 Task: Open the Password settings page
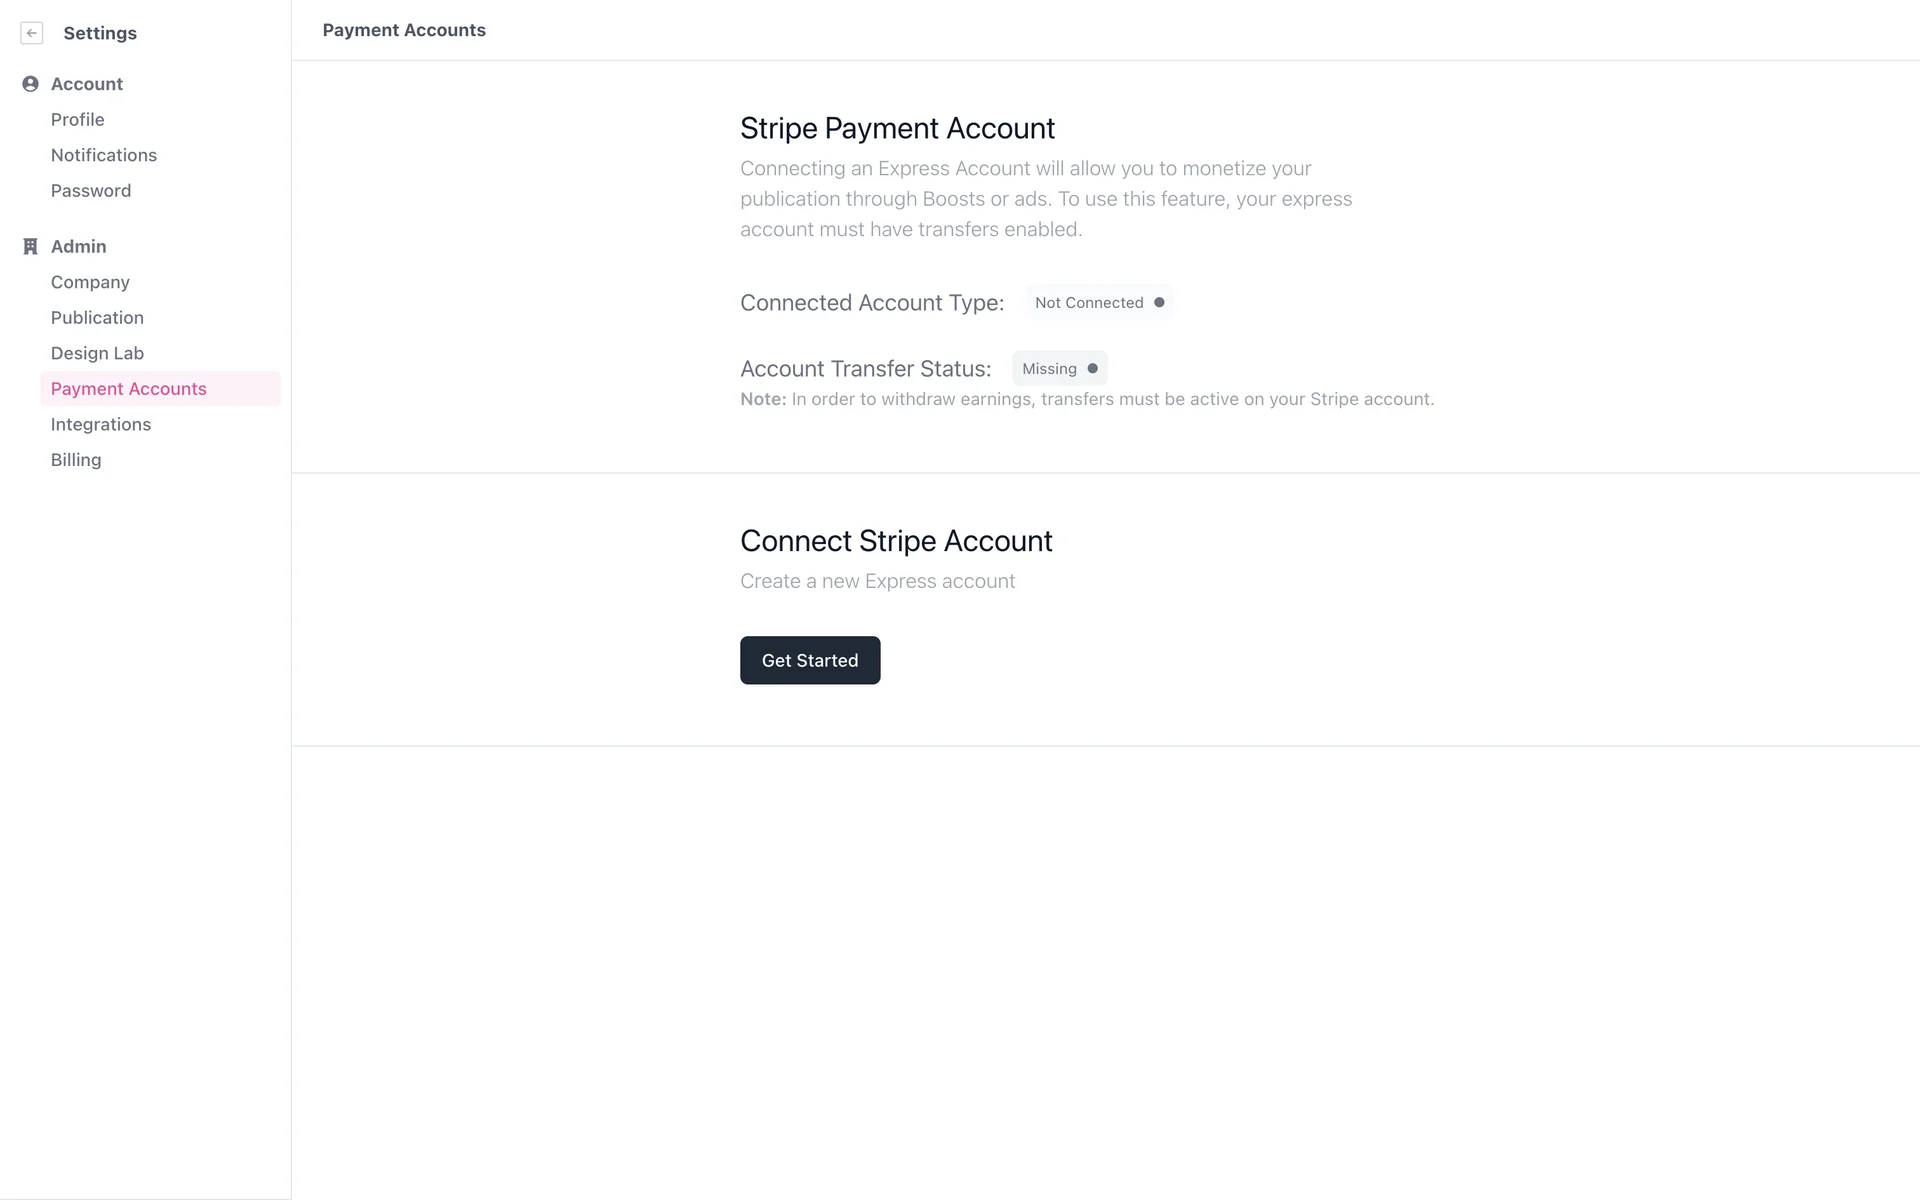click(91, 190)
